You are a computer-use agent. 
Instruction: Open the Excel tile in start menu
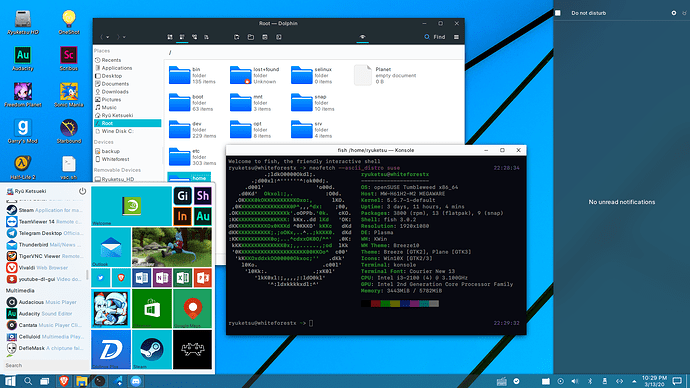[182, 278]
